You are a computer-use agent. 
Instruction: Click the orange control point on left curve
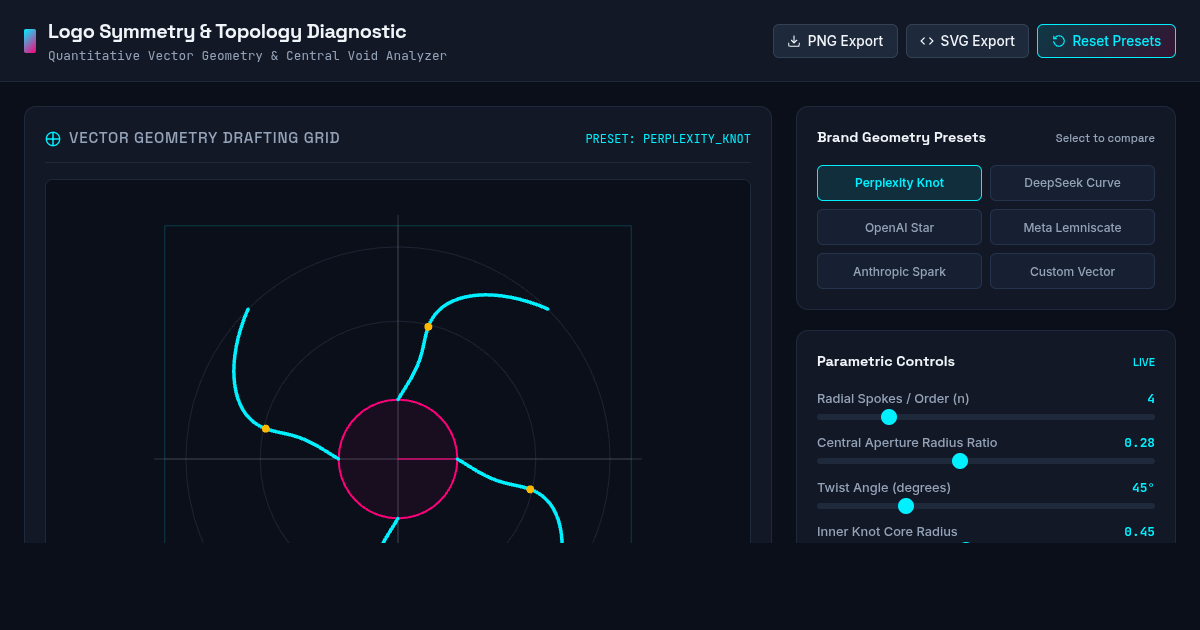tap(265, 429)
